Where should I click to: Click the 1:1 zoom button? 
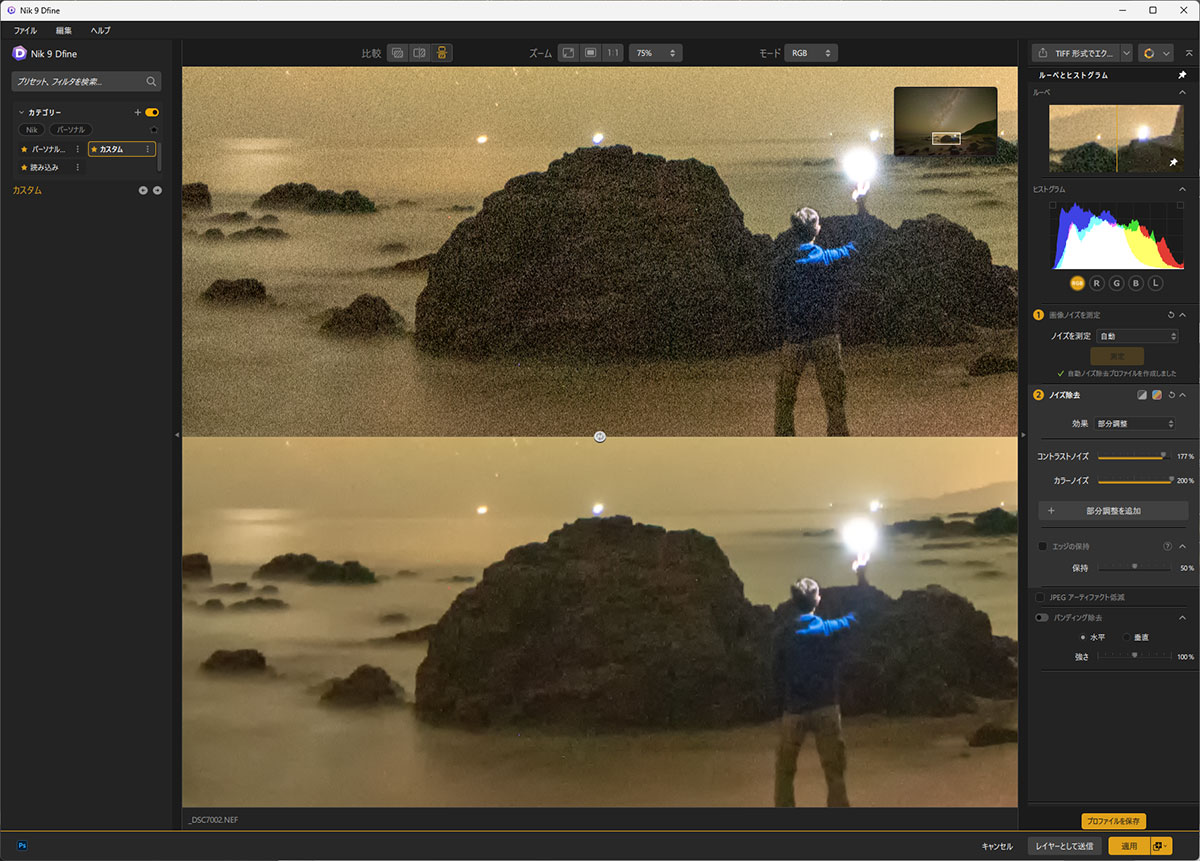(x=613, y=53)
